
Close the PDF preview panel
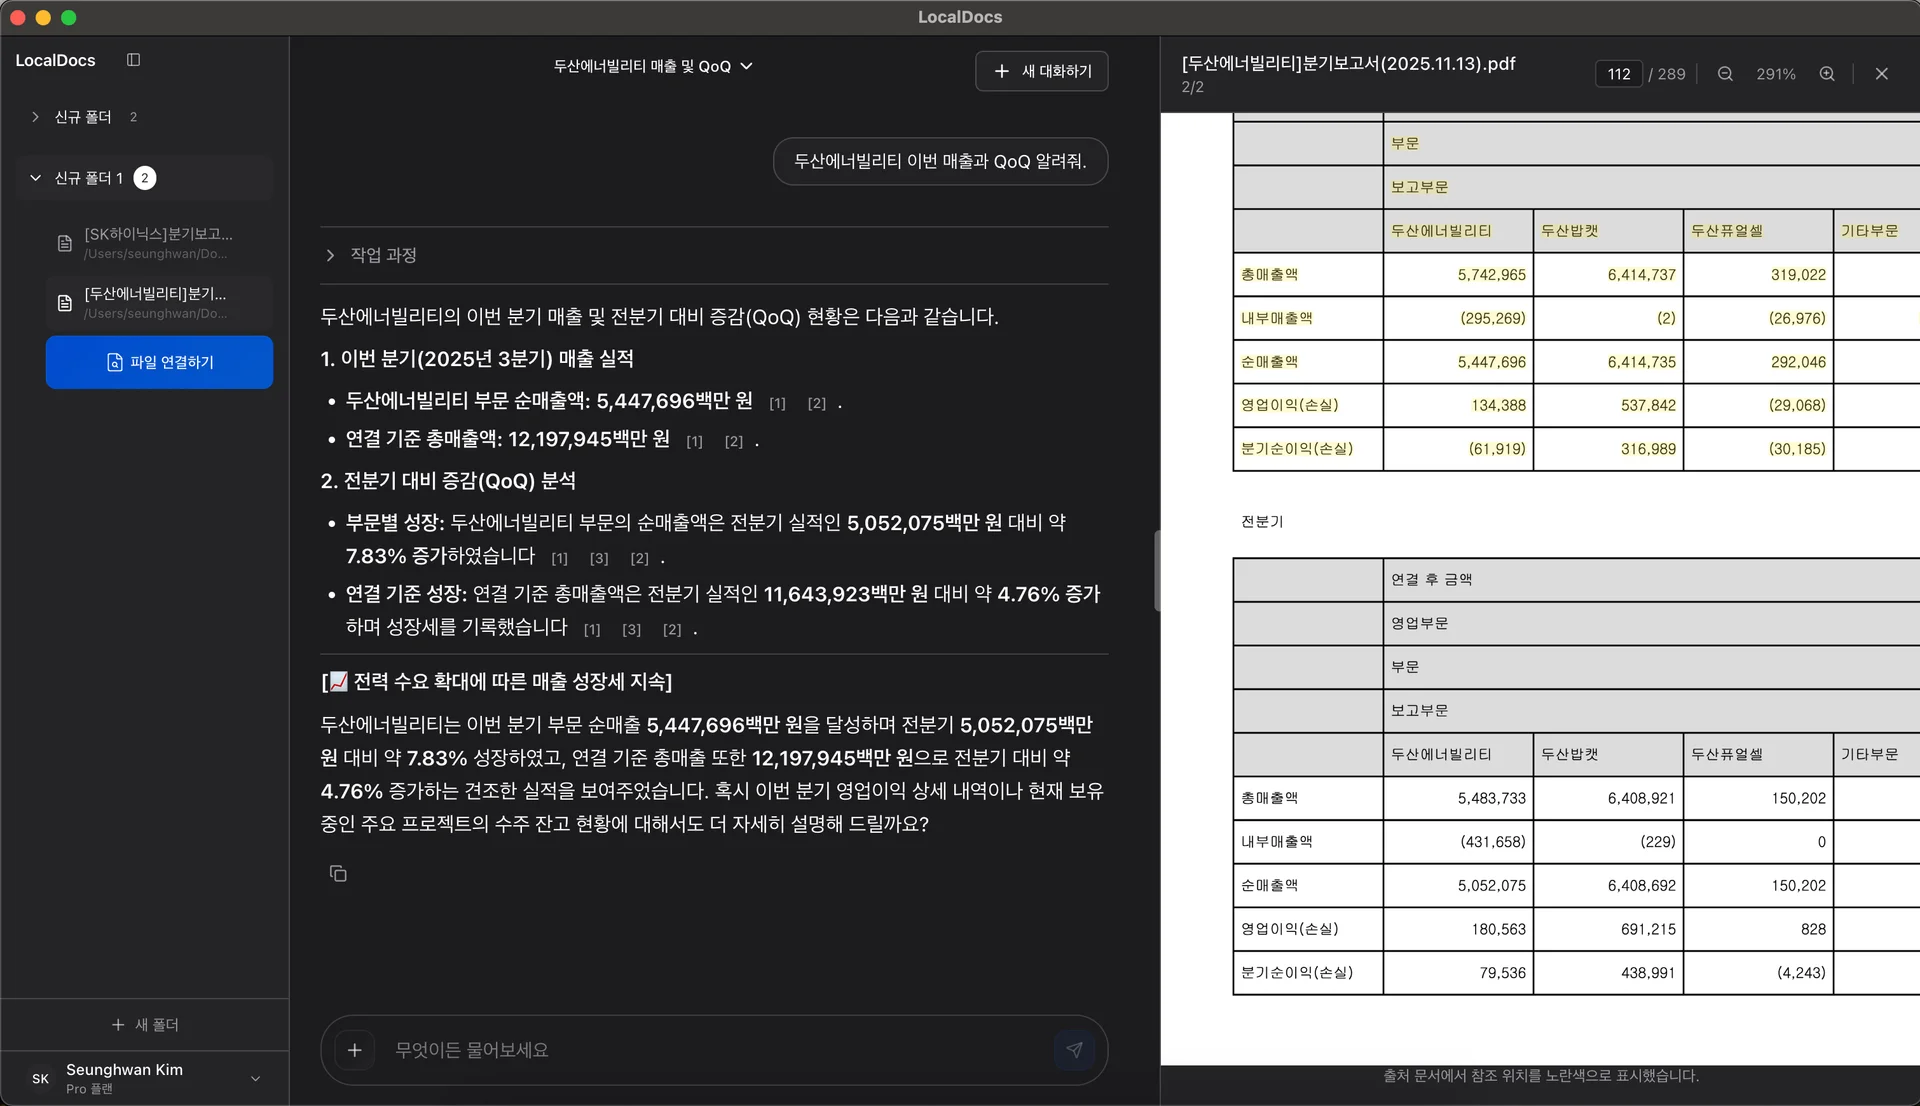(1882, 73)
